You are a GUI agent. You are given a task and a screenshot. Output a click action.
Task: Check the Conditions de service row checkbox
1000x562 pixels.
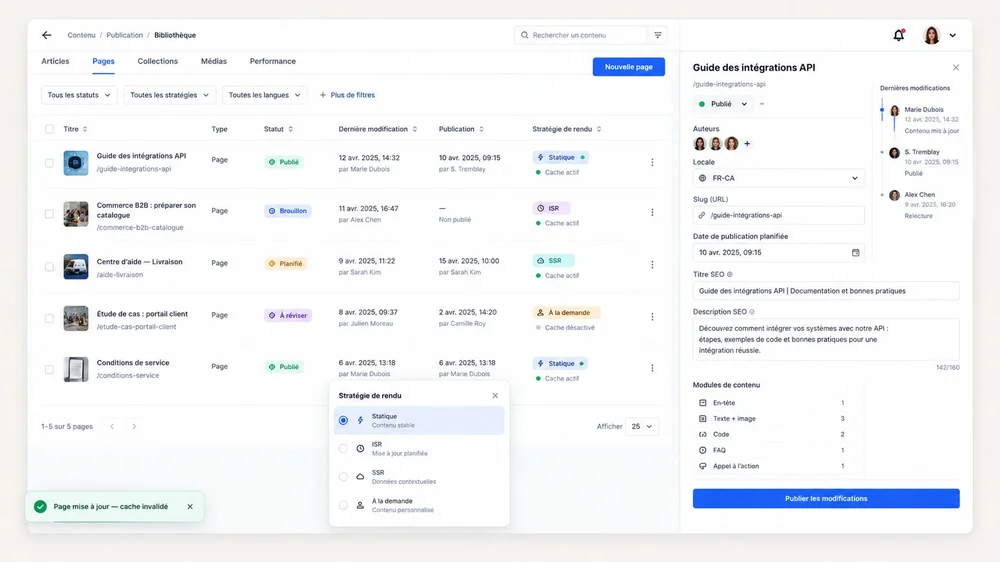tap(49, 369)
